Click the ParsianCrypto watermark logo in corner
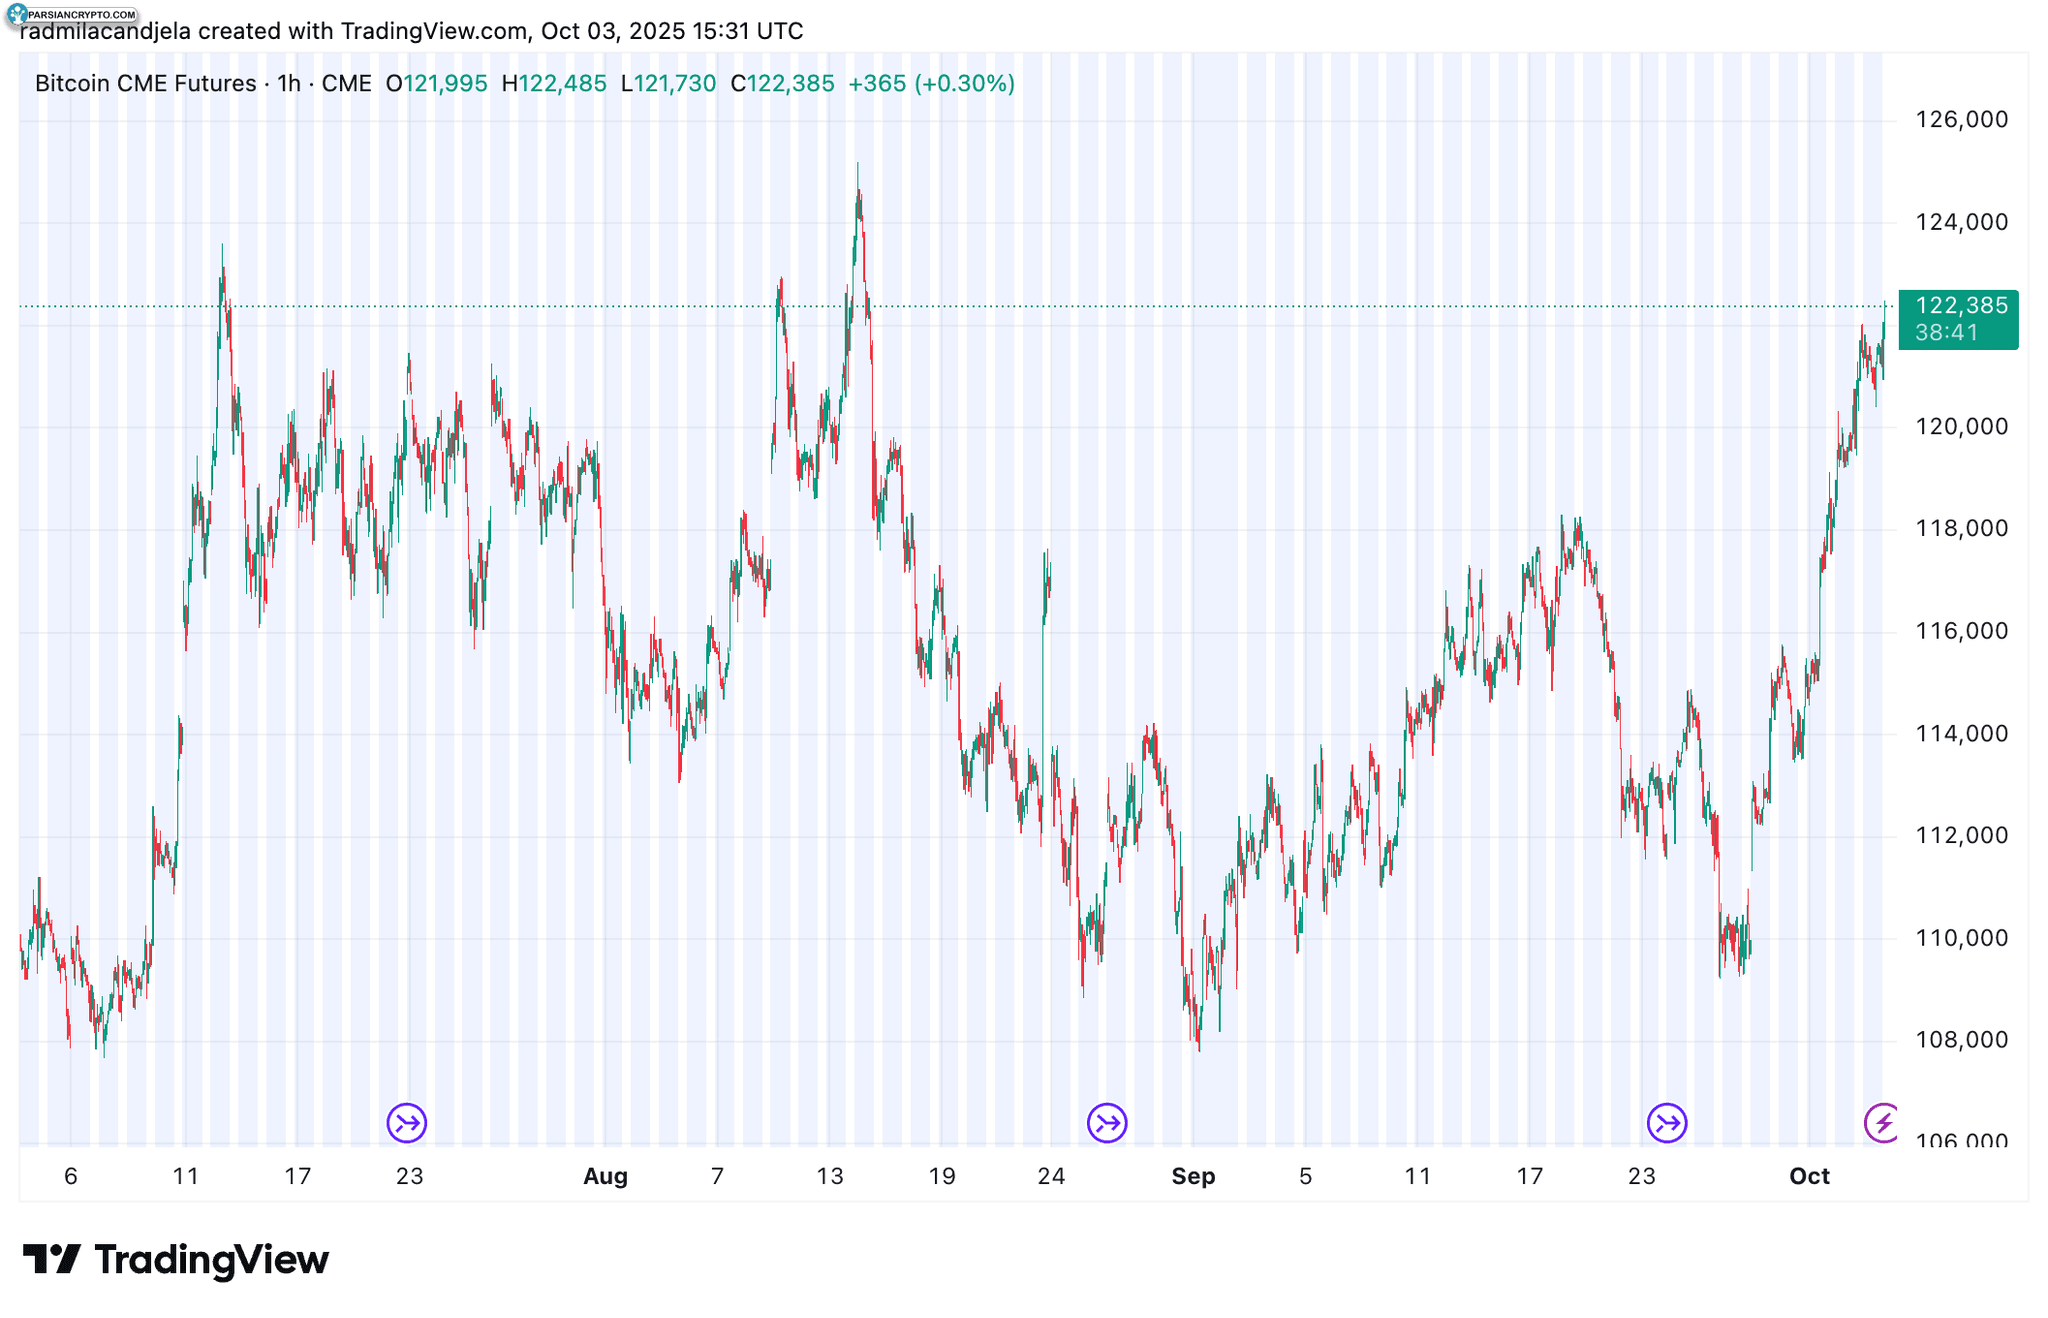This screenshot has height=1318, width=2048. [72, 14]
